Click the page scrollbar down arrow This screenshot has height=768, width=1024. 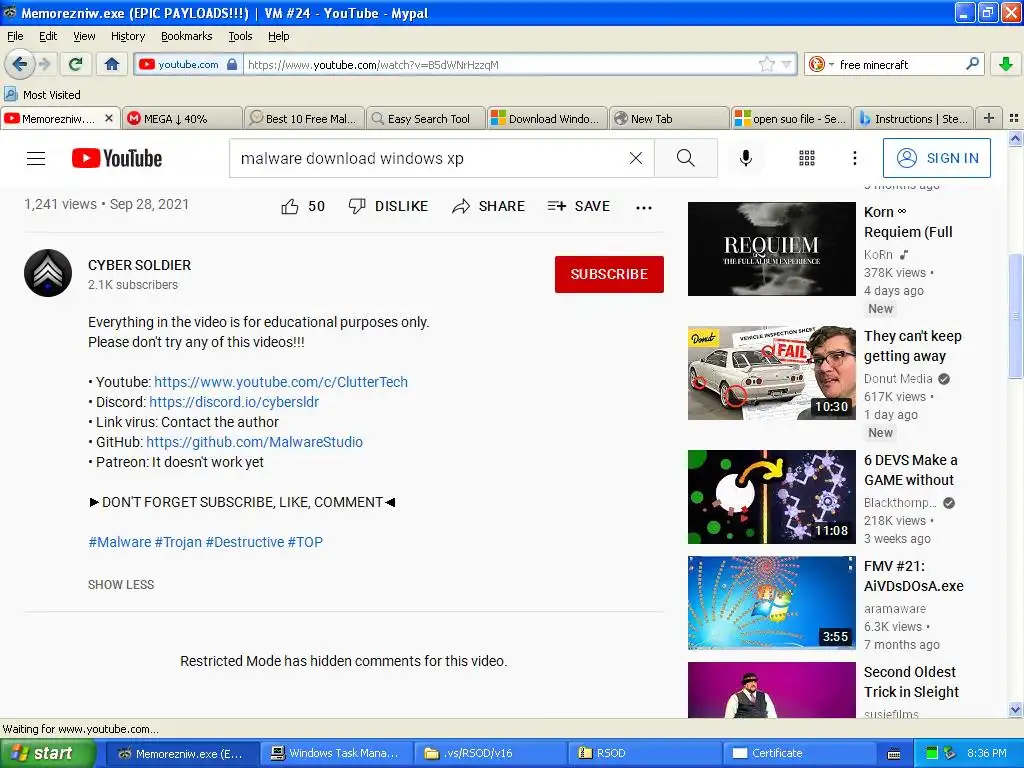point(1015,710)
